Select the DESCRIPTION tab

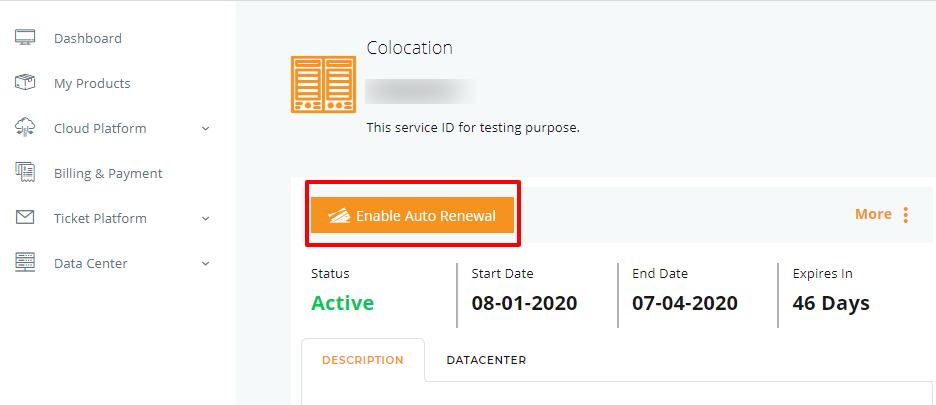[363, 360]
